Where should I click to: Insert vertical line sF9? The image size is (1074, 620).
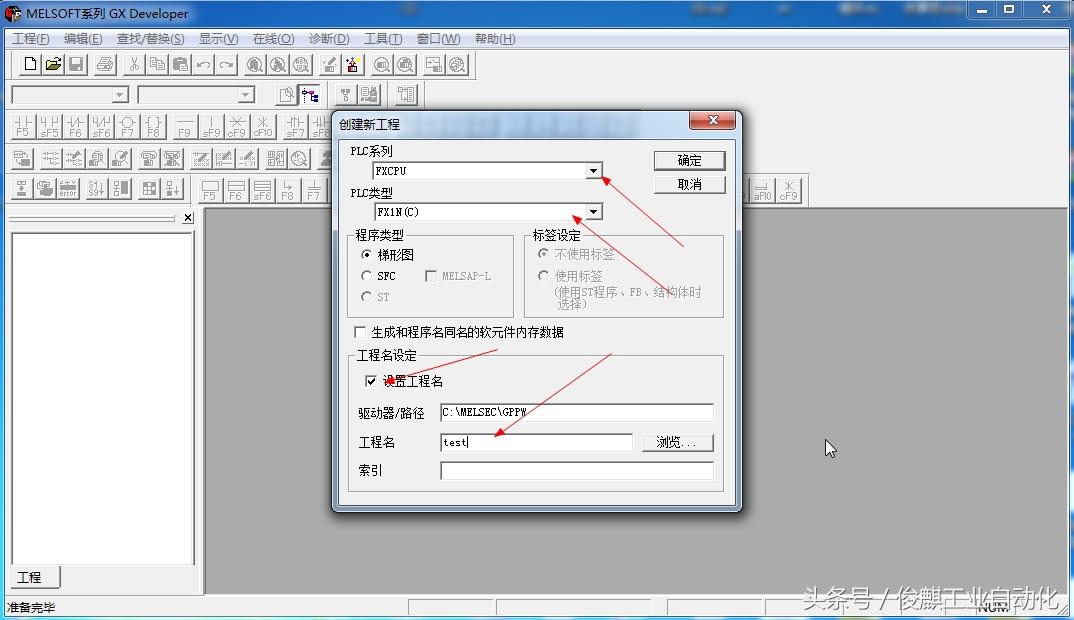pyautogui.click(x=211, y=127)
